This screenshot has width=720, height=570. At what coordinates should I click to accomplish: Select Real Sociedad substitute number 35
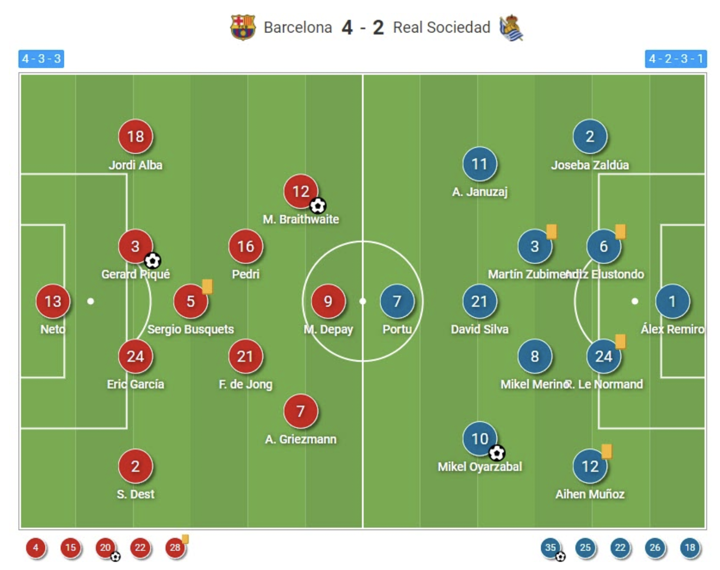click(550, 547)
